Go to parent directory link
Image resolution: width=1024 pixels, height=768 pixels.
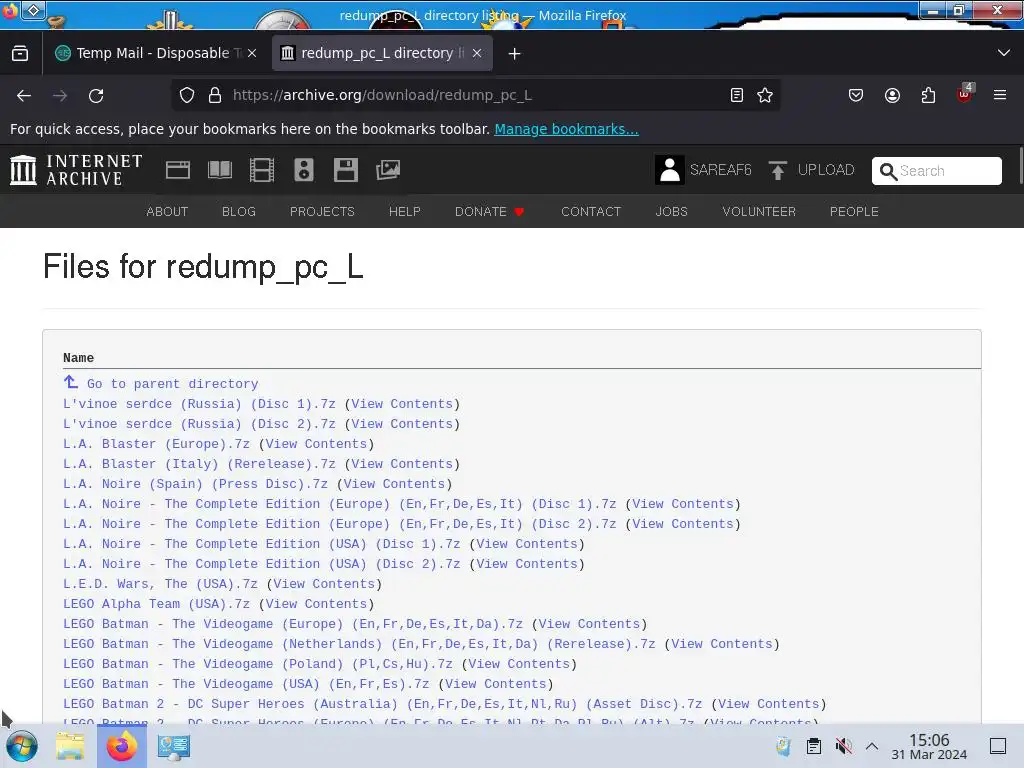tap(161, 383)
